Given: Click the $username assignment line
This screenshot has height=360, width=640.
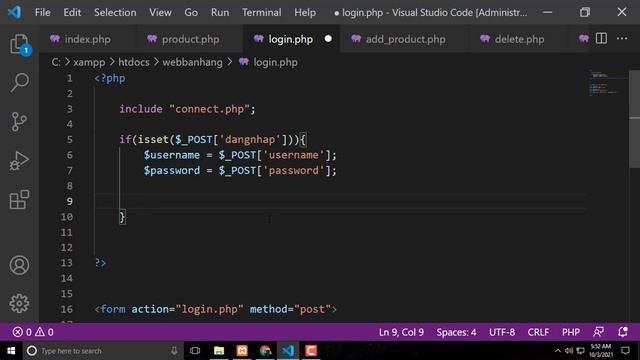Looking at the screenshot, I should coord(240,155).
